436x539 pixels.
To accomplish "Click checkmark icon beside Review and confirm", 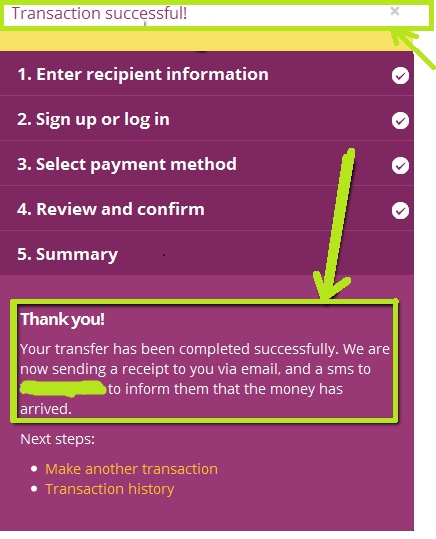I will pyautogui.click(x=400, y=211).
